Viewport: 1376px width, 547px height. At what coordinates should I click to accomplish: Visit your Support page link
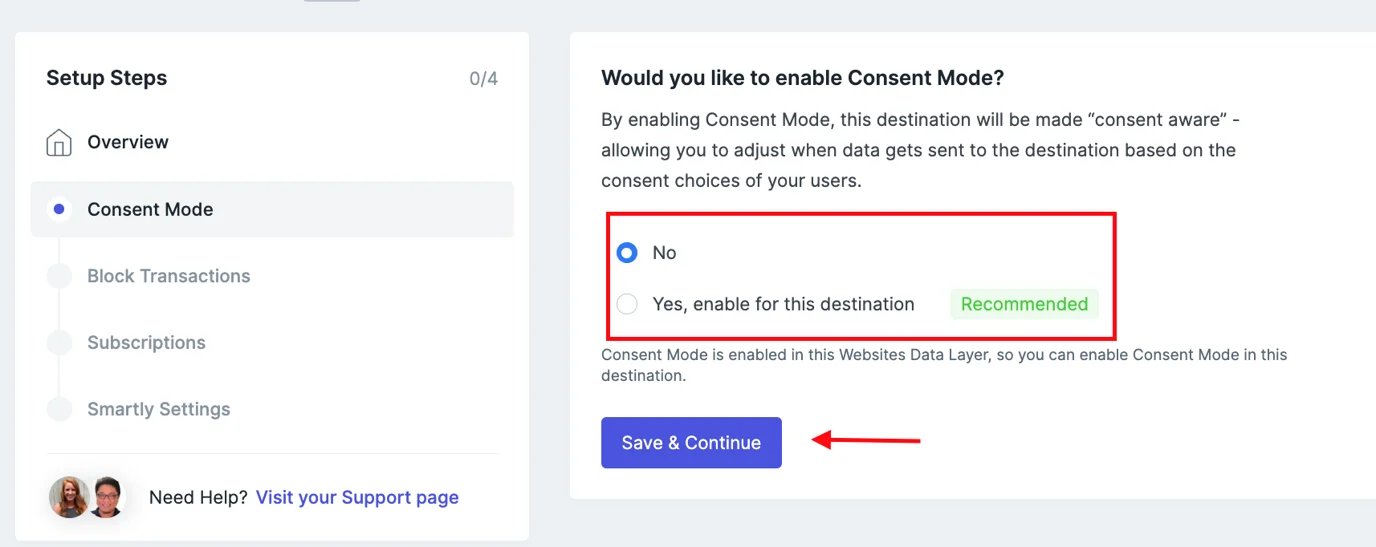(357, 497)
